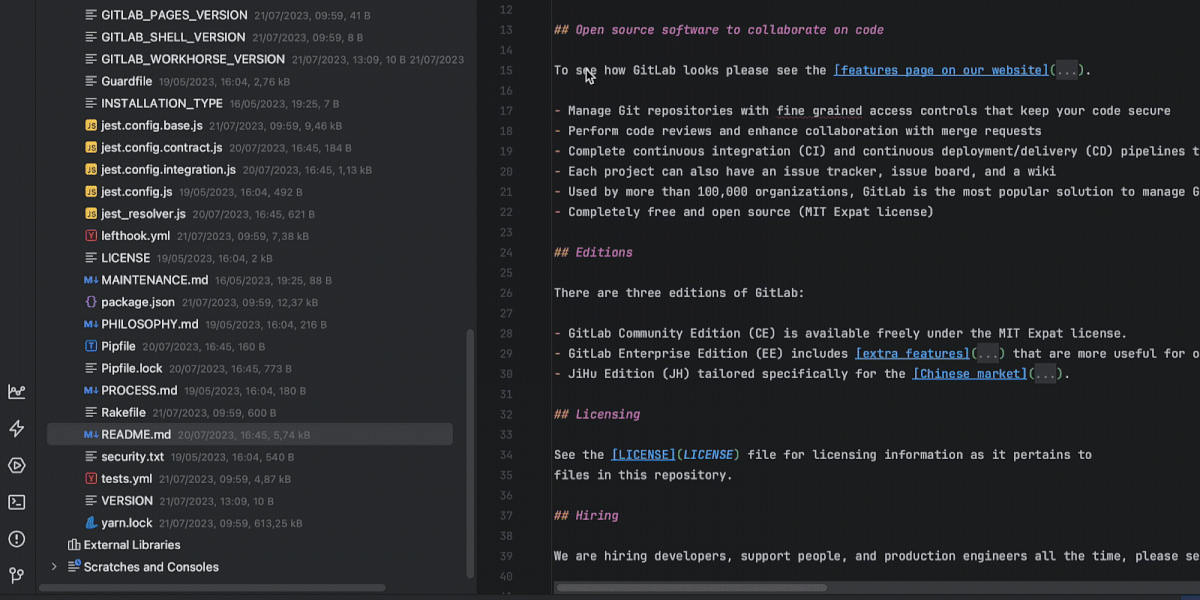Click the features page on our website link

tap(940, 71)
